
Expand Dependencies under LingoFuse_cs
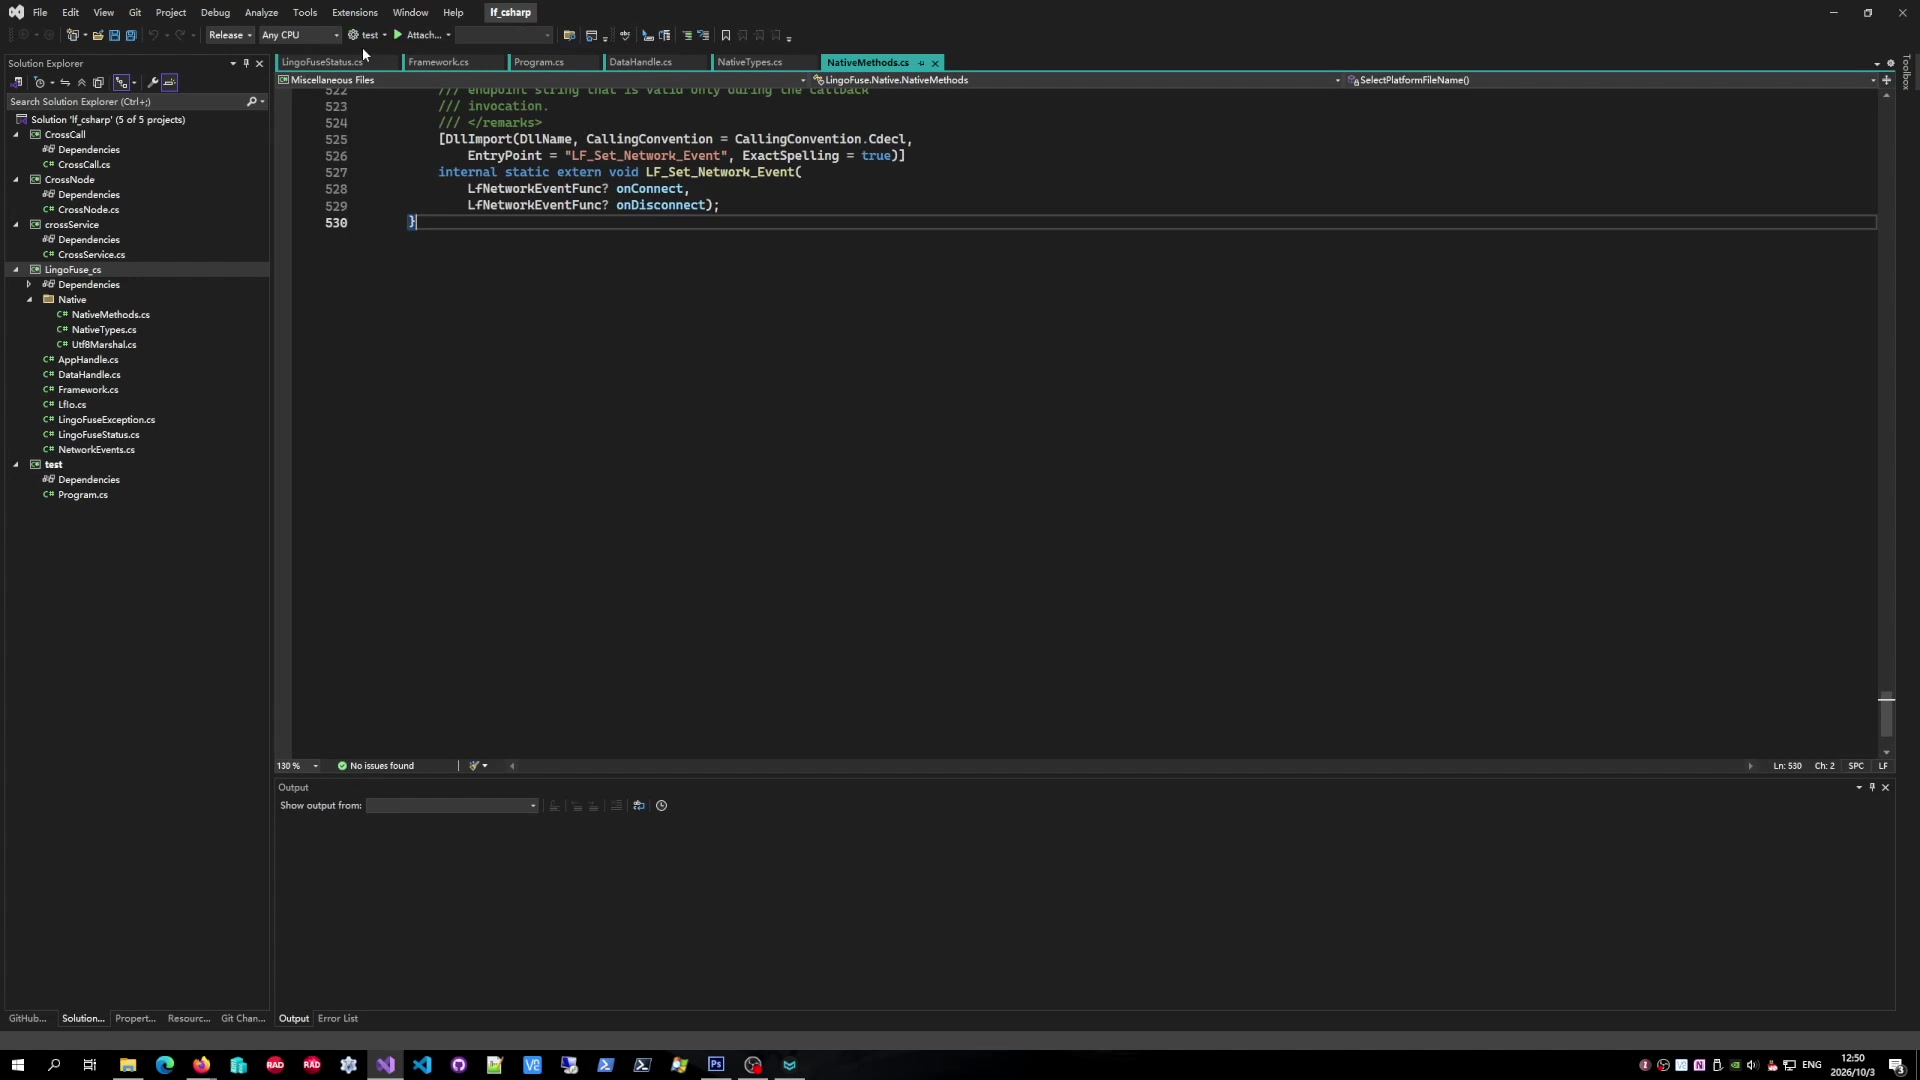point(29,285)
